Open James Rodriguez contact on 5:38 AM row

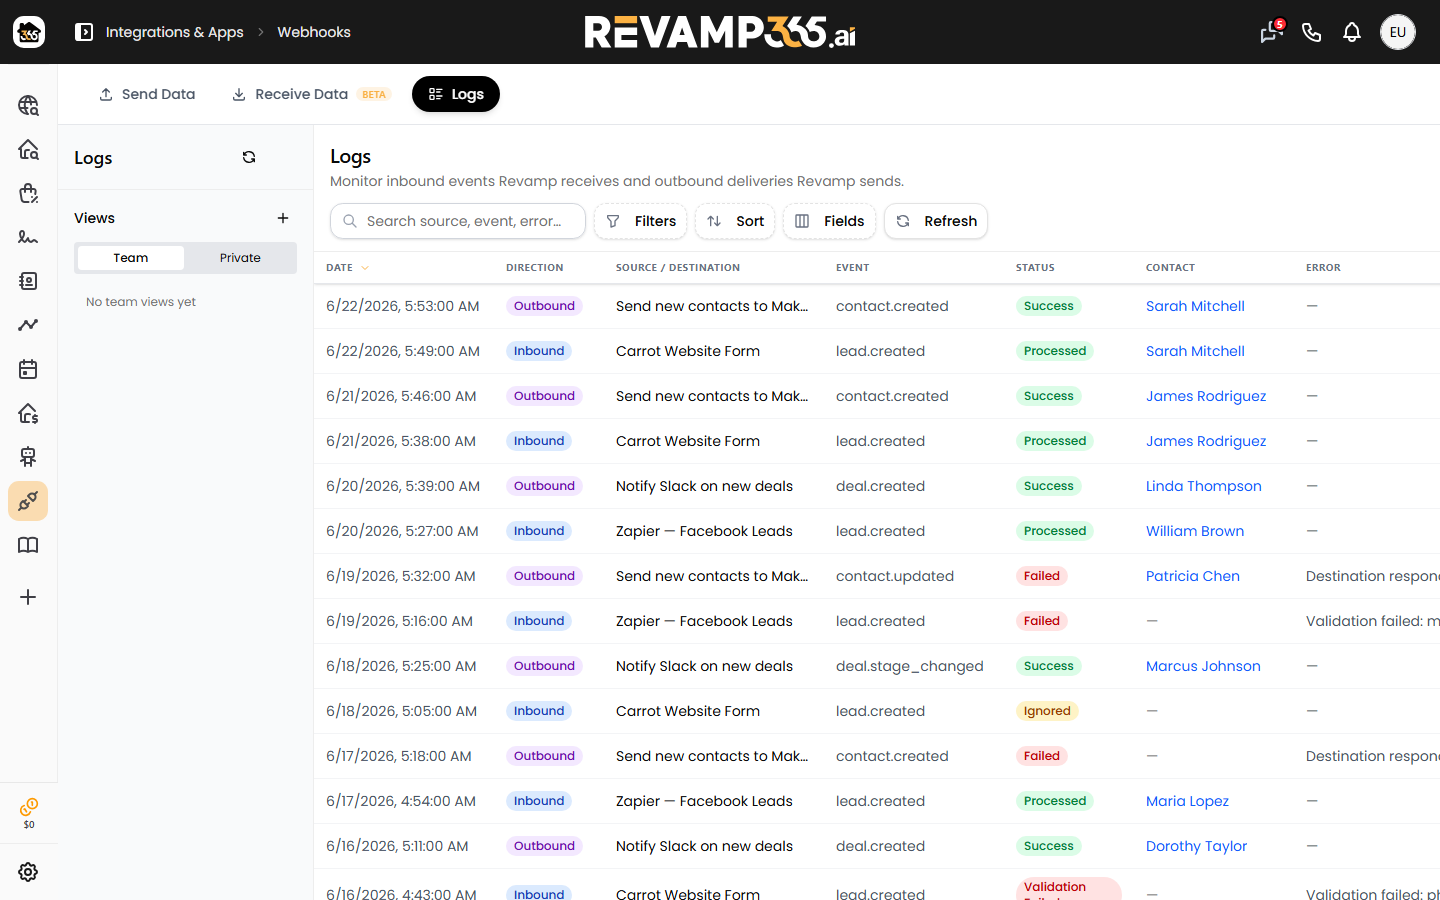[1206, 441]
